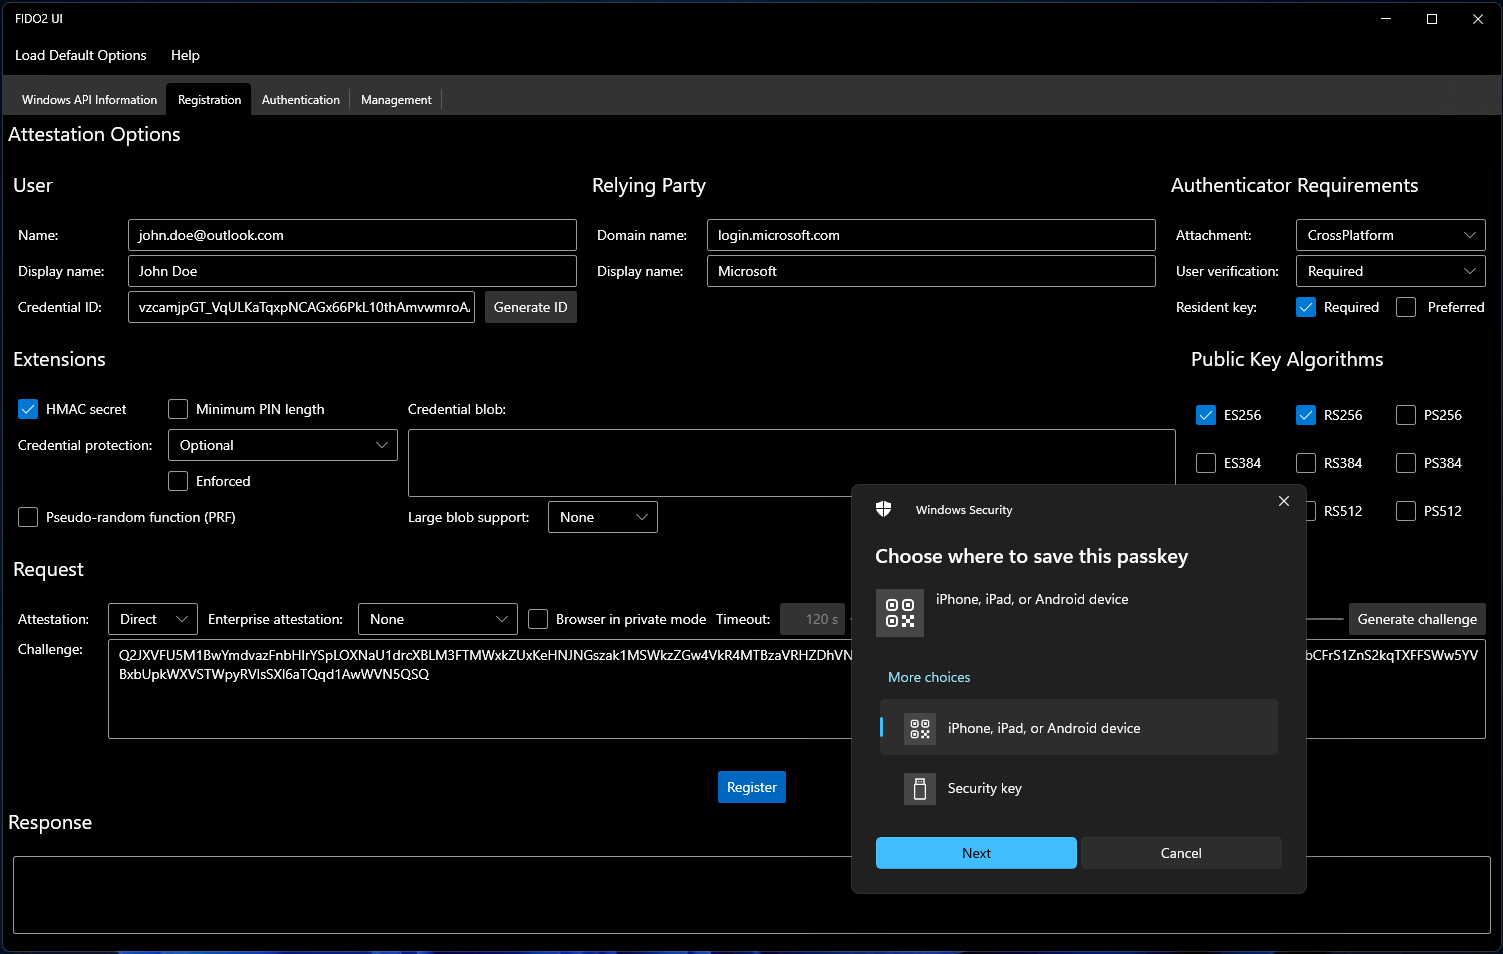Uncheck the ES256 algorithm
The width and height of the screenshot is (1503, 954).
pyautogui.click(x=1206, y=415)
